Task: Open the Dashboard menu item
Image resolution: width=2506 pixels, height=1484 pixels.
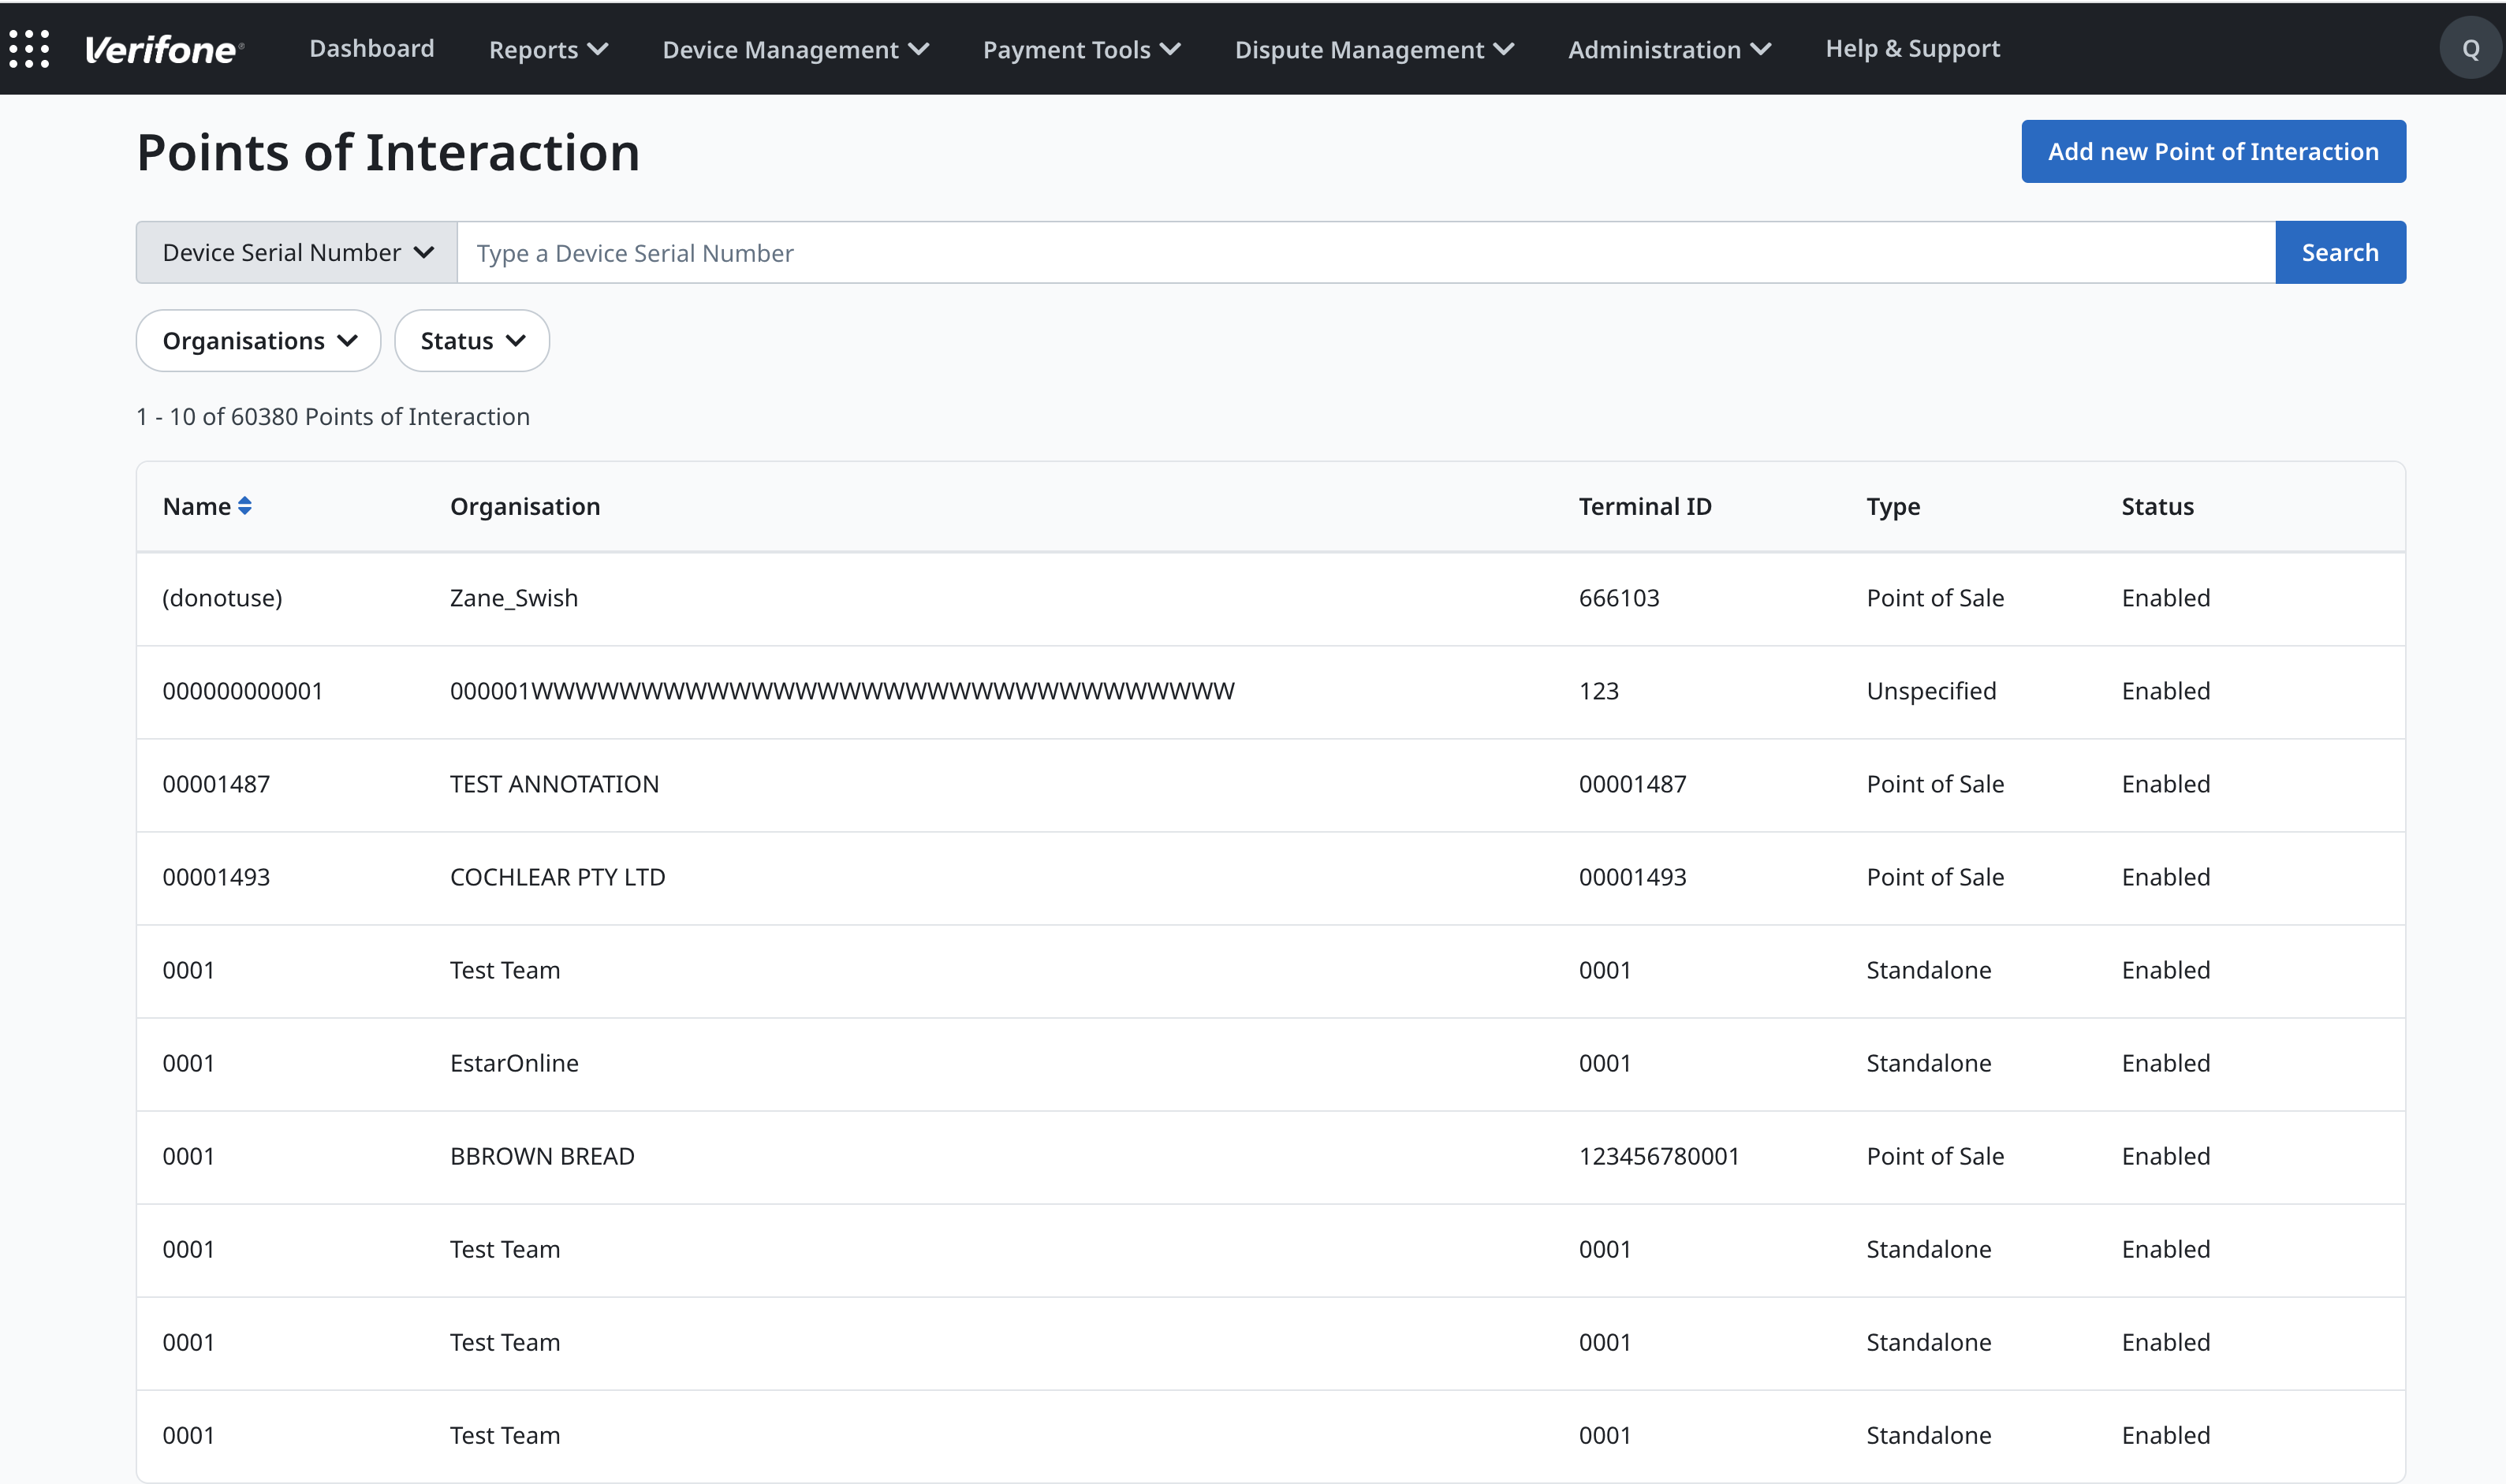Action: click(372, 48)
